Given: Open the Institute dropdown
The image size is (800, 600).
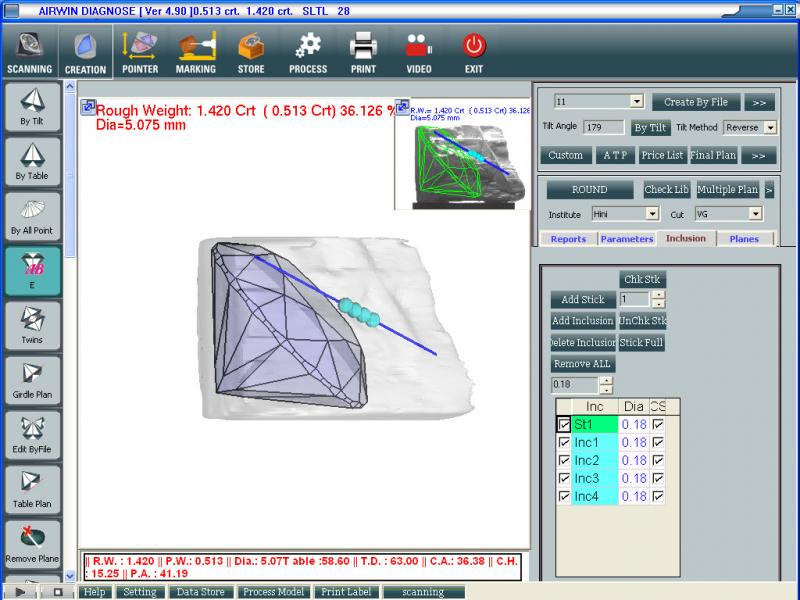Looking at the screenshot, I should pos(652,214).
